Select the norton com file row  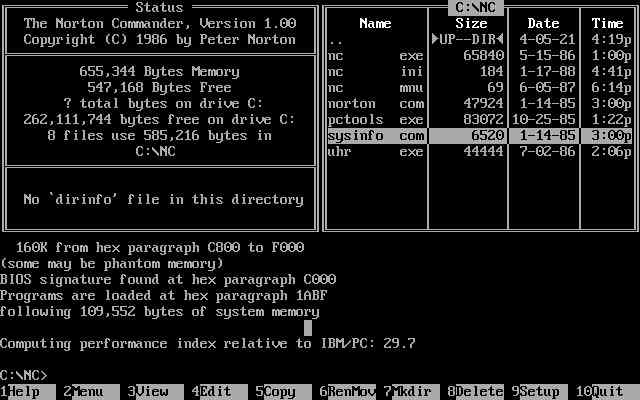(480, 104)
